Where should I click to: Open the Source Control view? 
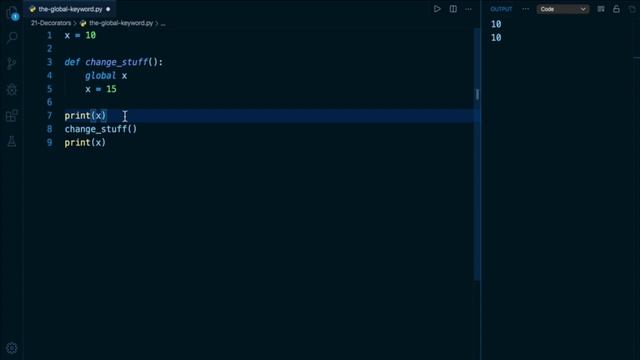tap(12, 63)
